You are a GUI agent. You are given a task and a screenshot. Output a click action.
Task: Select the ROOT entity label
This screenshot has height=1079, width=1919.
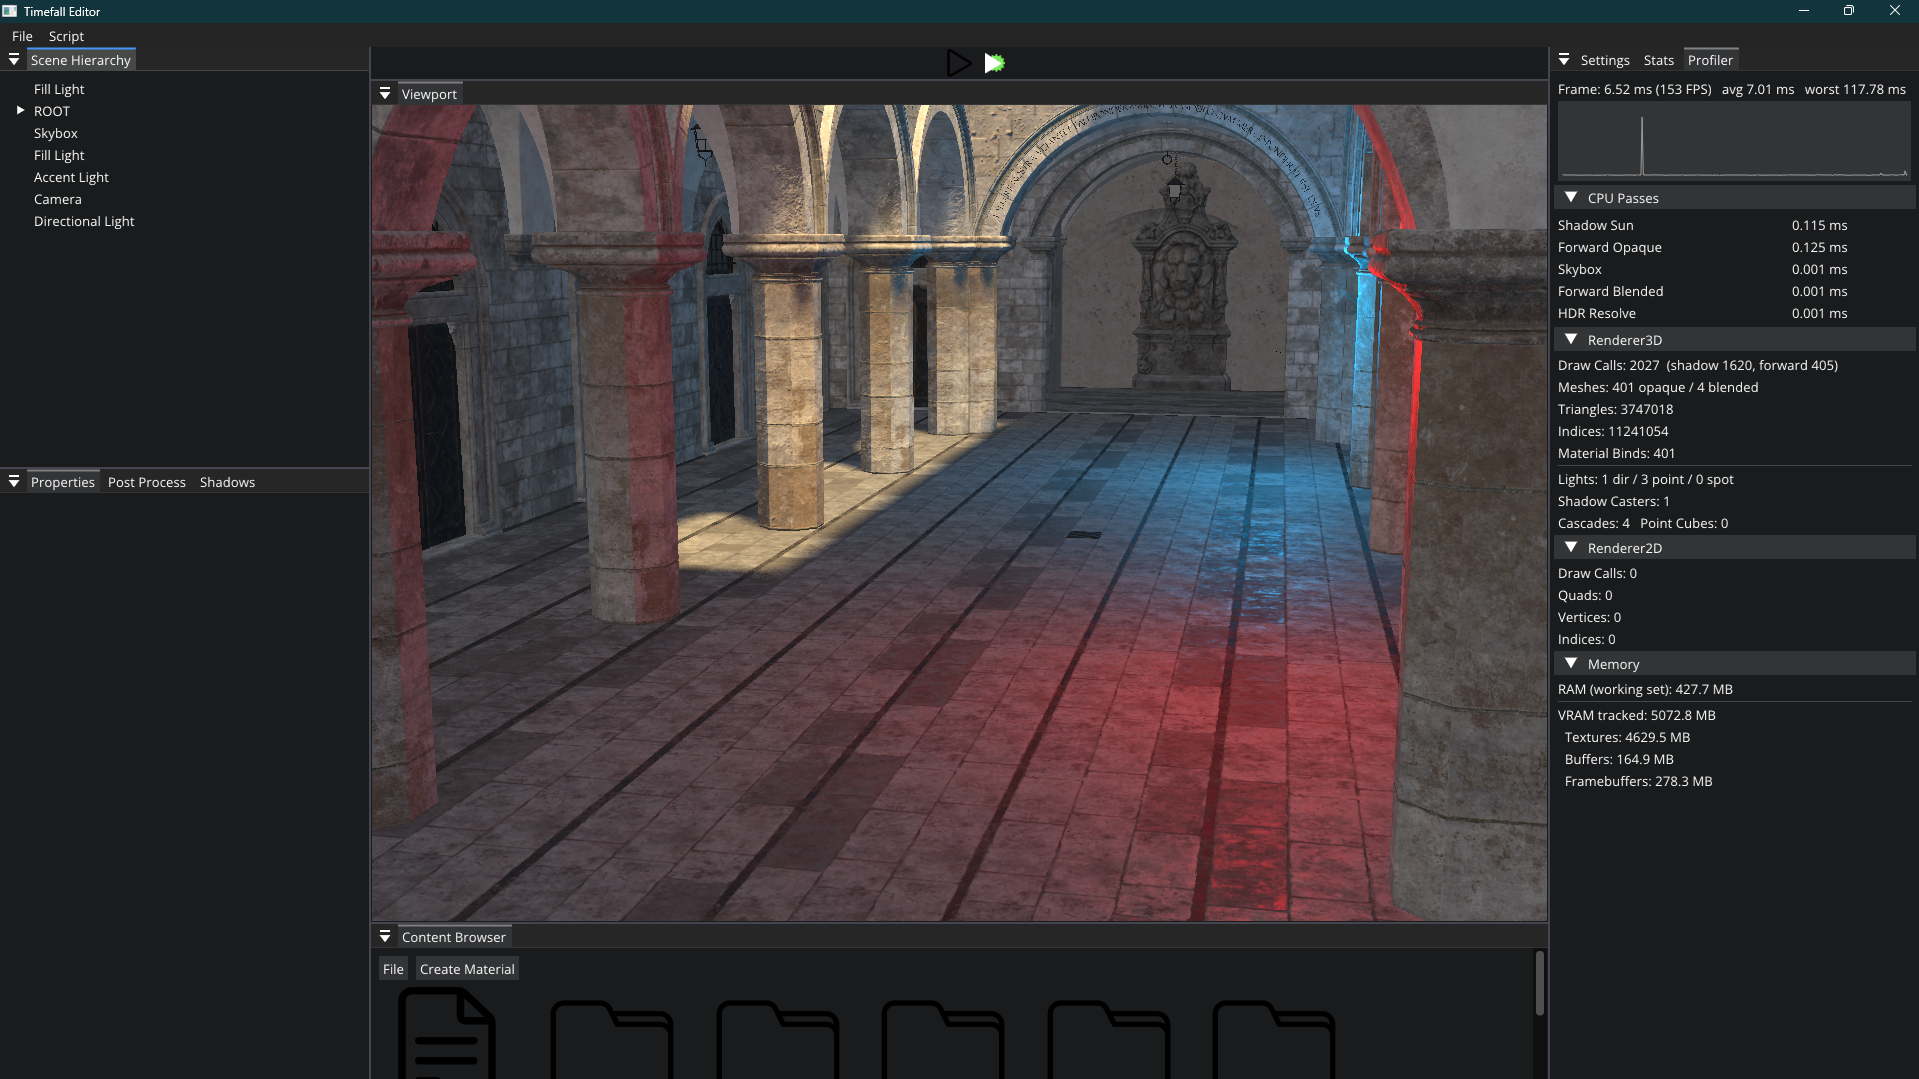pyautogui.click(x=52, y=111)
